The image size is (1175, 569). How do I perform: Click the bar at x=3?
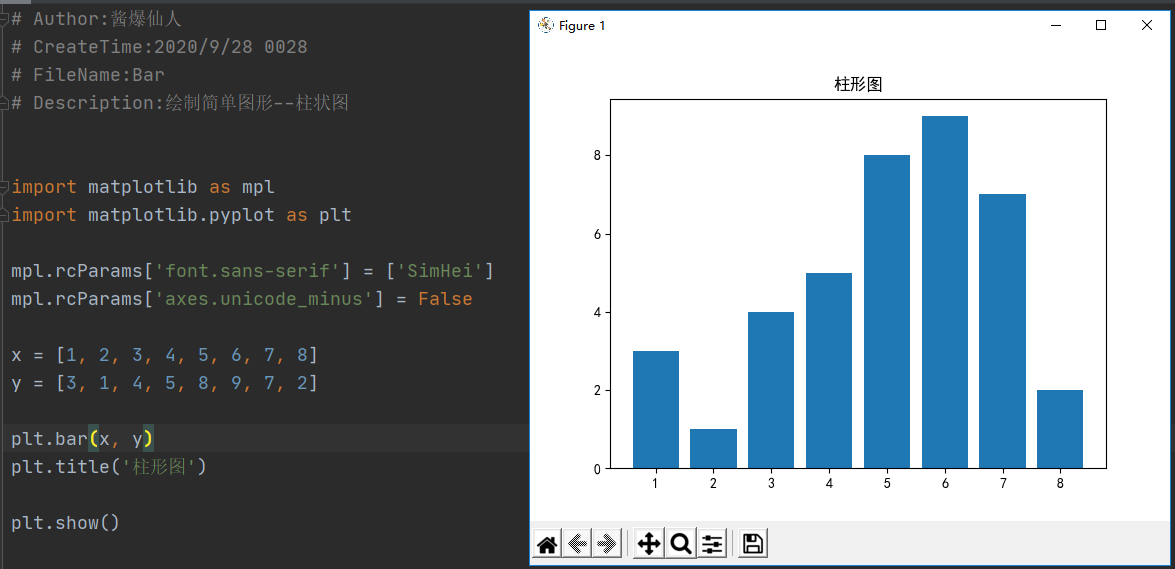[x=771, y=391]
